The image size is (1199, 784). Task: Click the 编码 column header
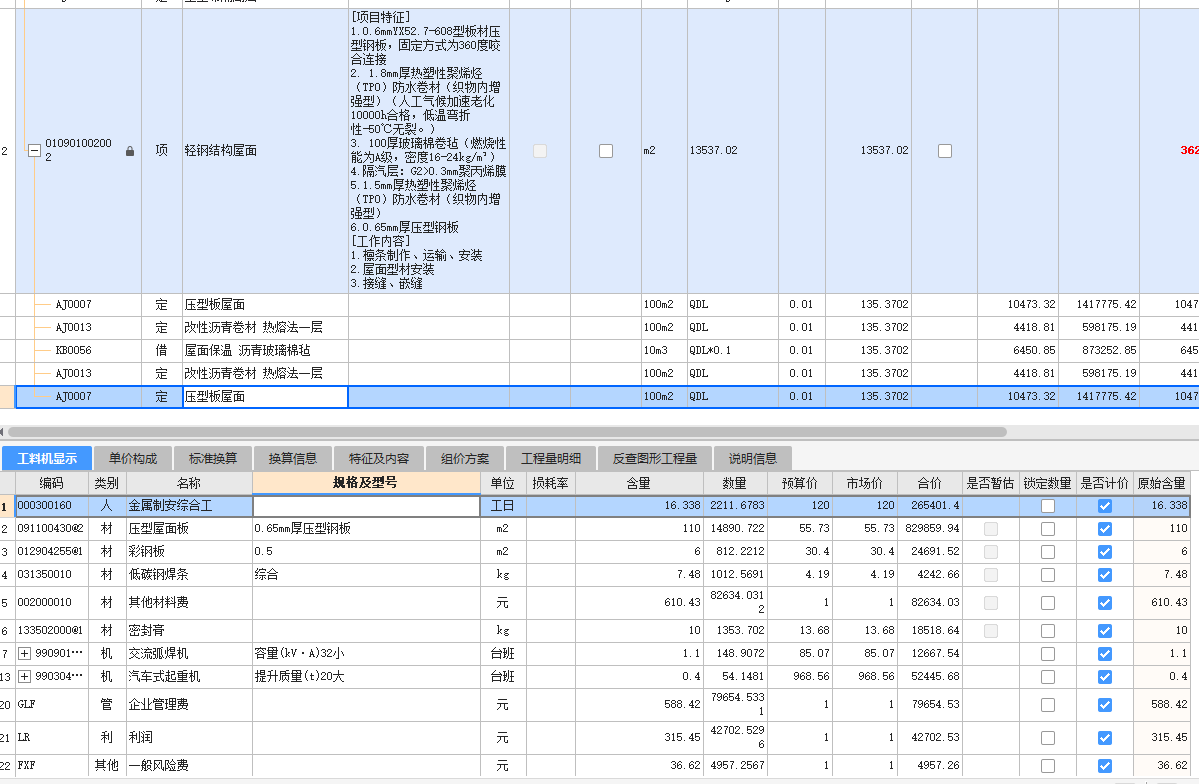[x=52, y=483]
